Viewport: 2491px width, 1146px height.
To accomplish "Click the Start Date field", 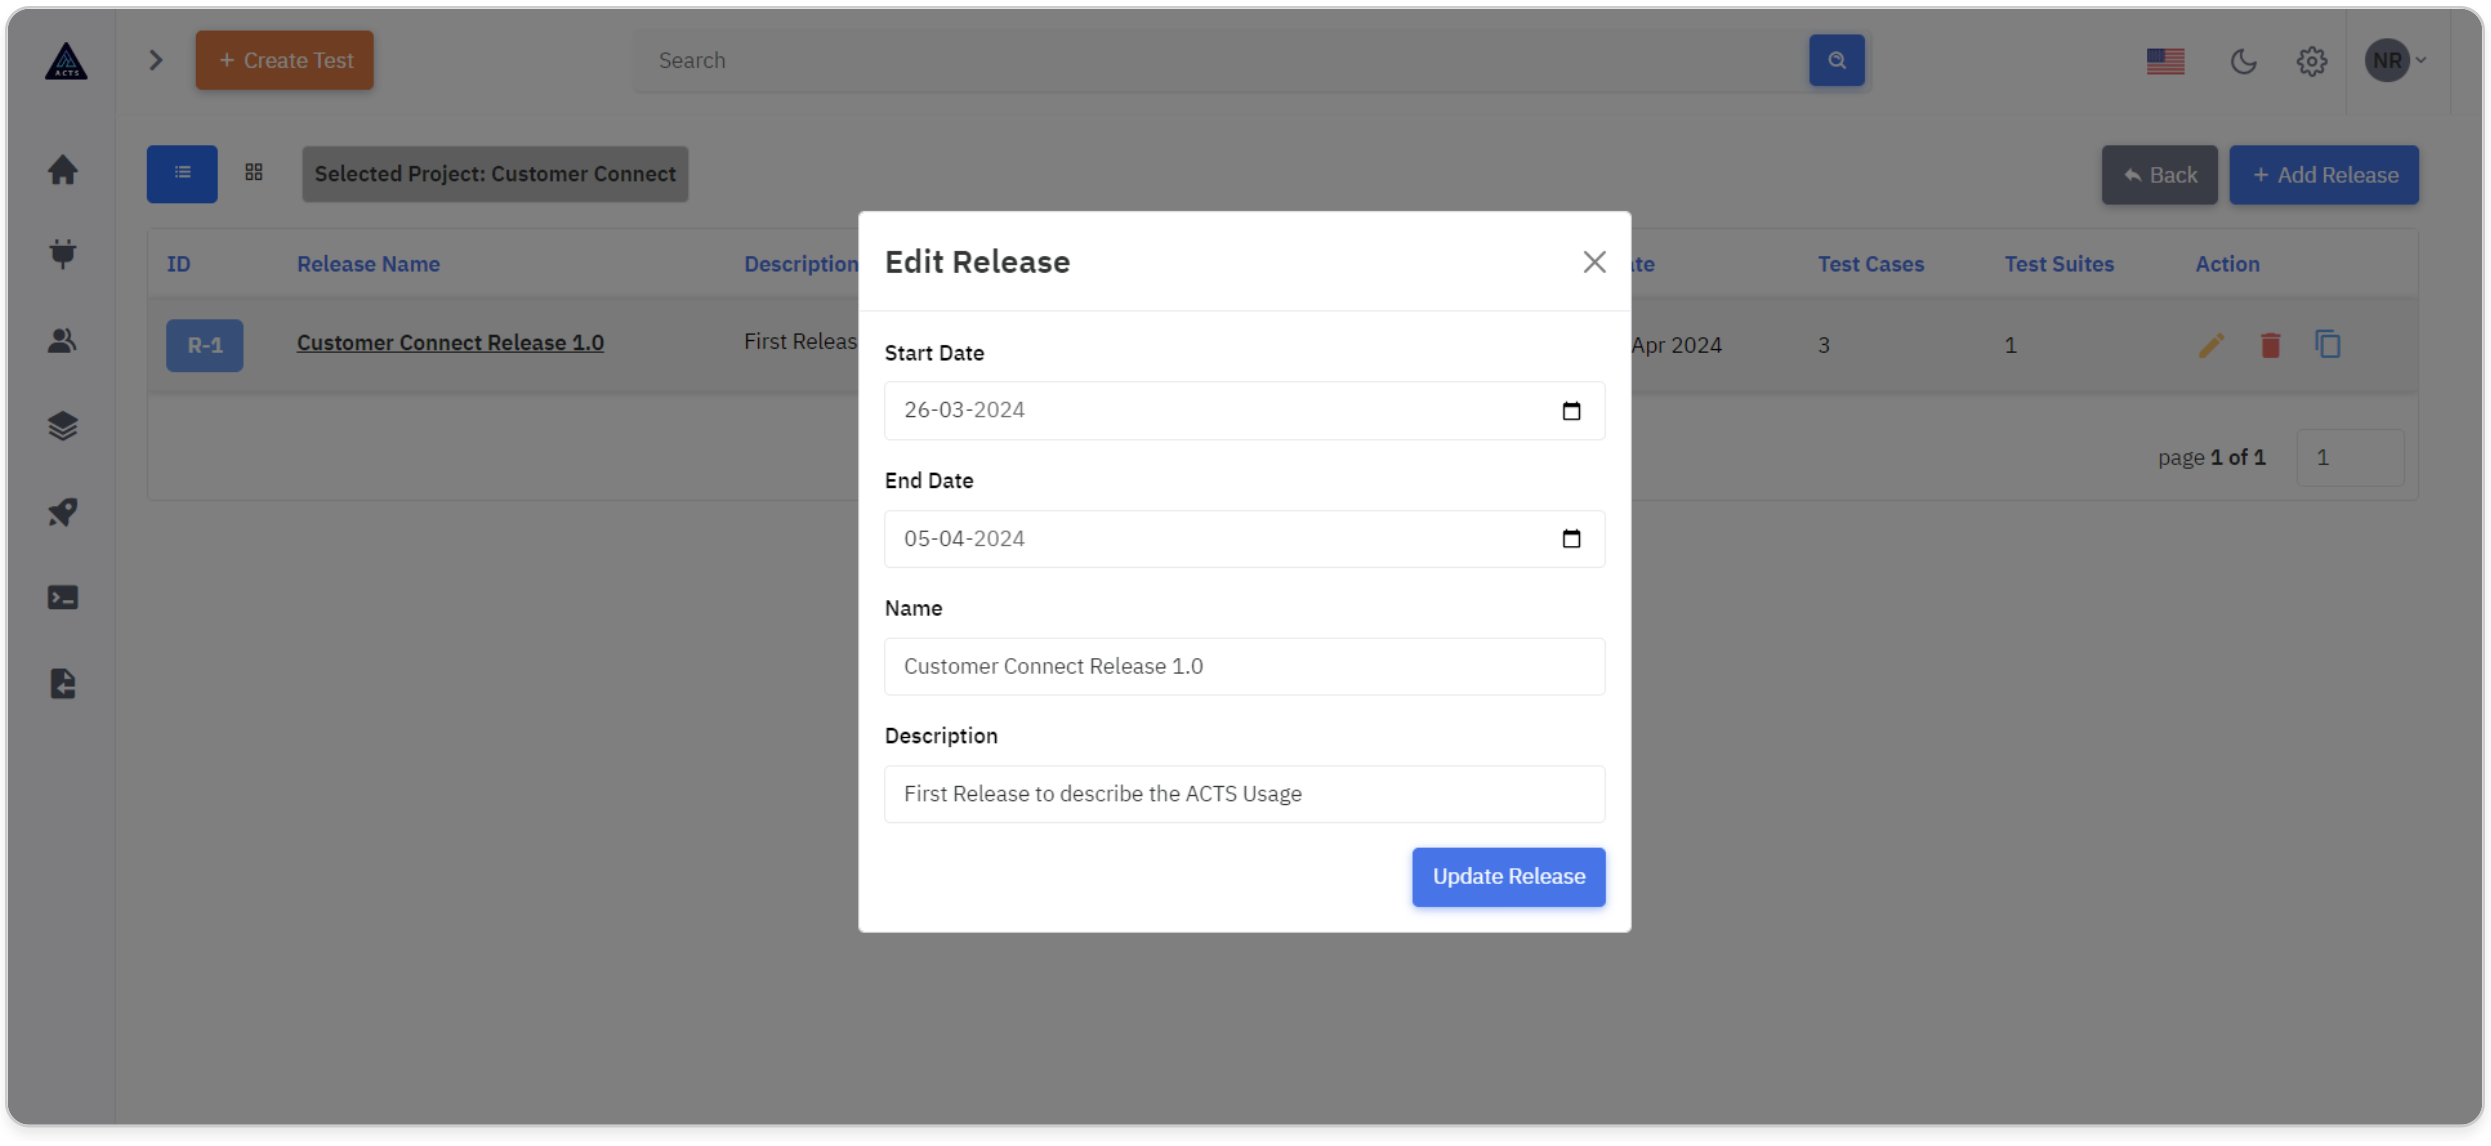I will coord(1244,411).
